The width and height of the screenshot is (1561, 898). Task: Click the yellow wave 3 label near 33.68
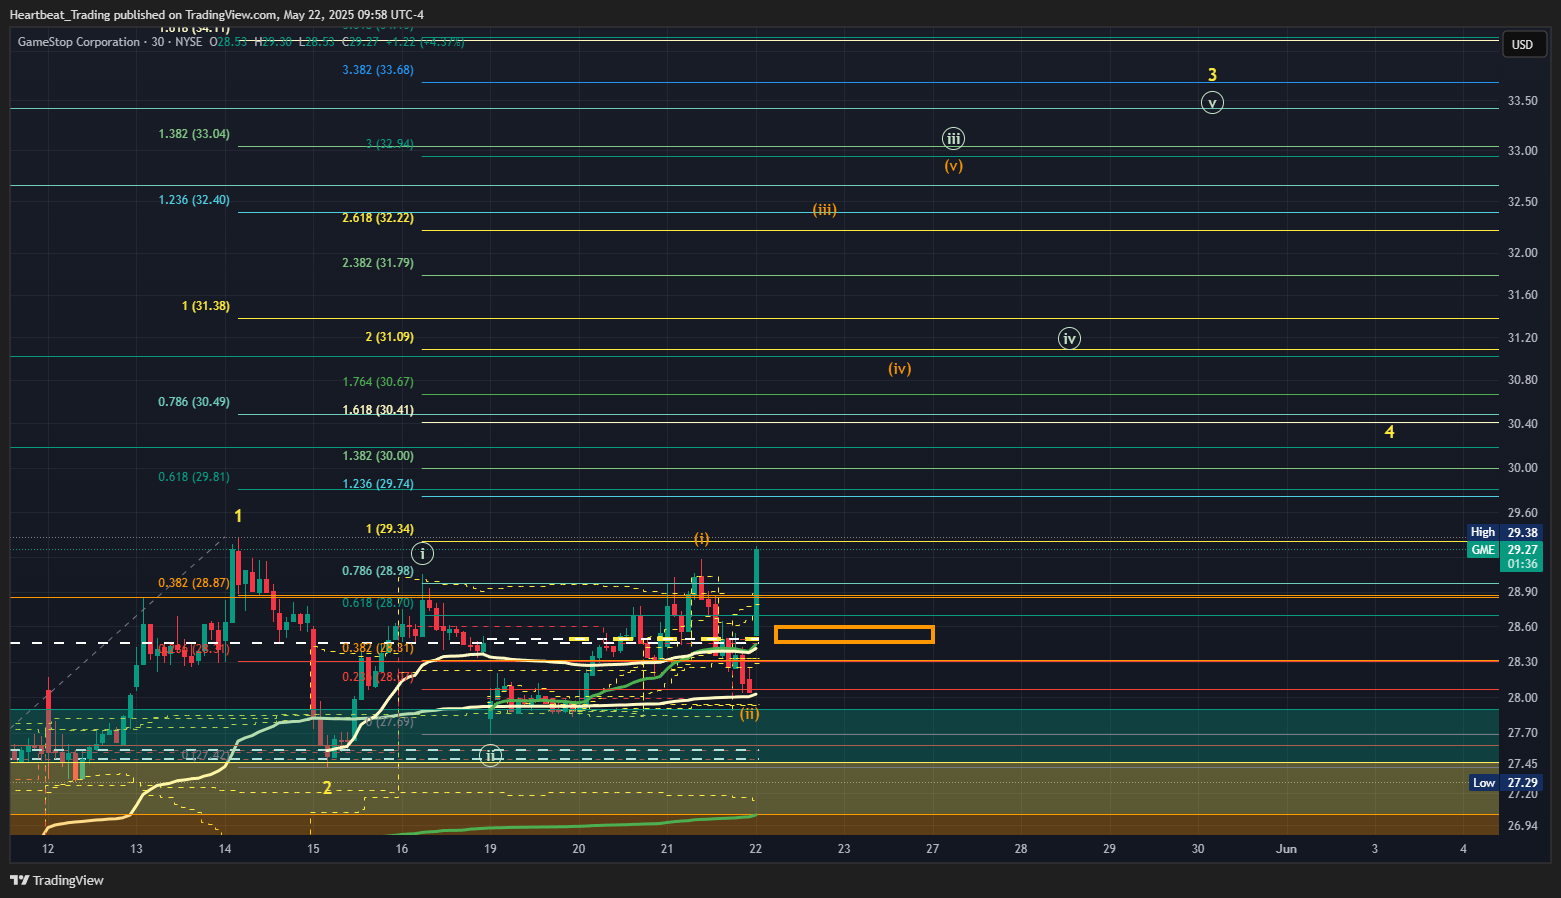point(1212,75)
